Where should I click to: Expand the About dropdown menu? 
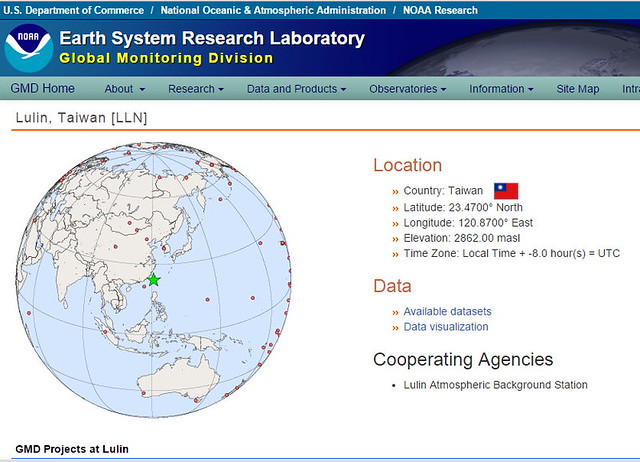(124, 89)
